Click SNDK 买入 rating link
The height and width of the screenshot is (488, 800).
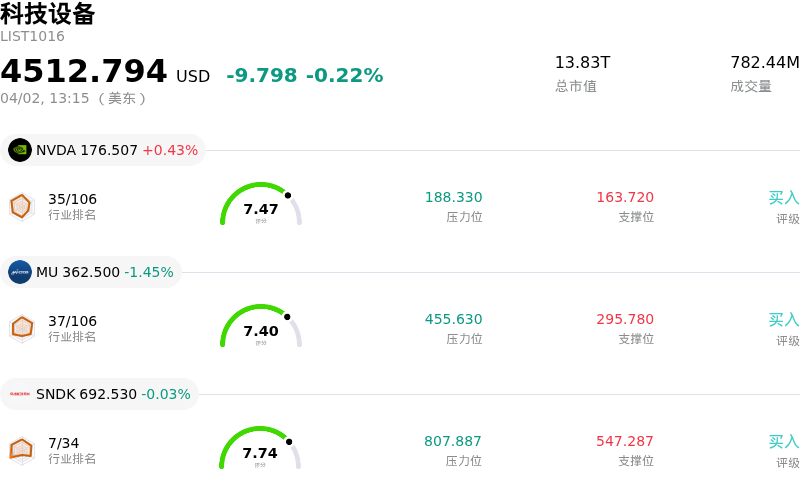783,442
